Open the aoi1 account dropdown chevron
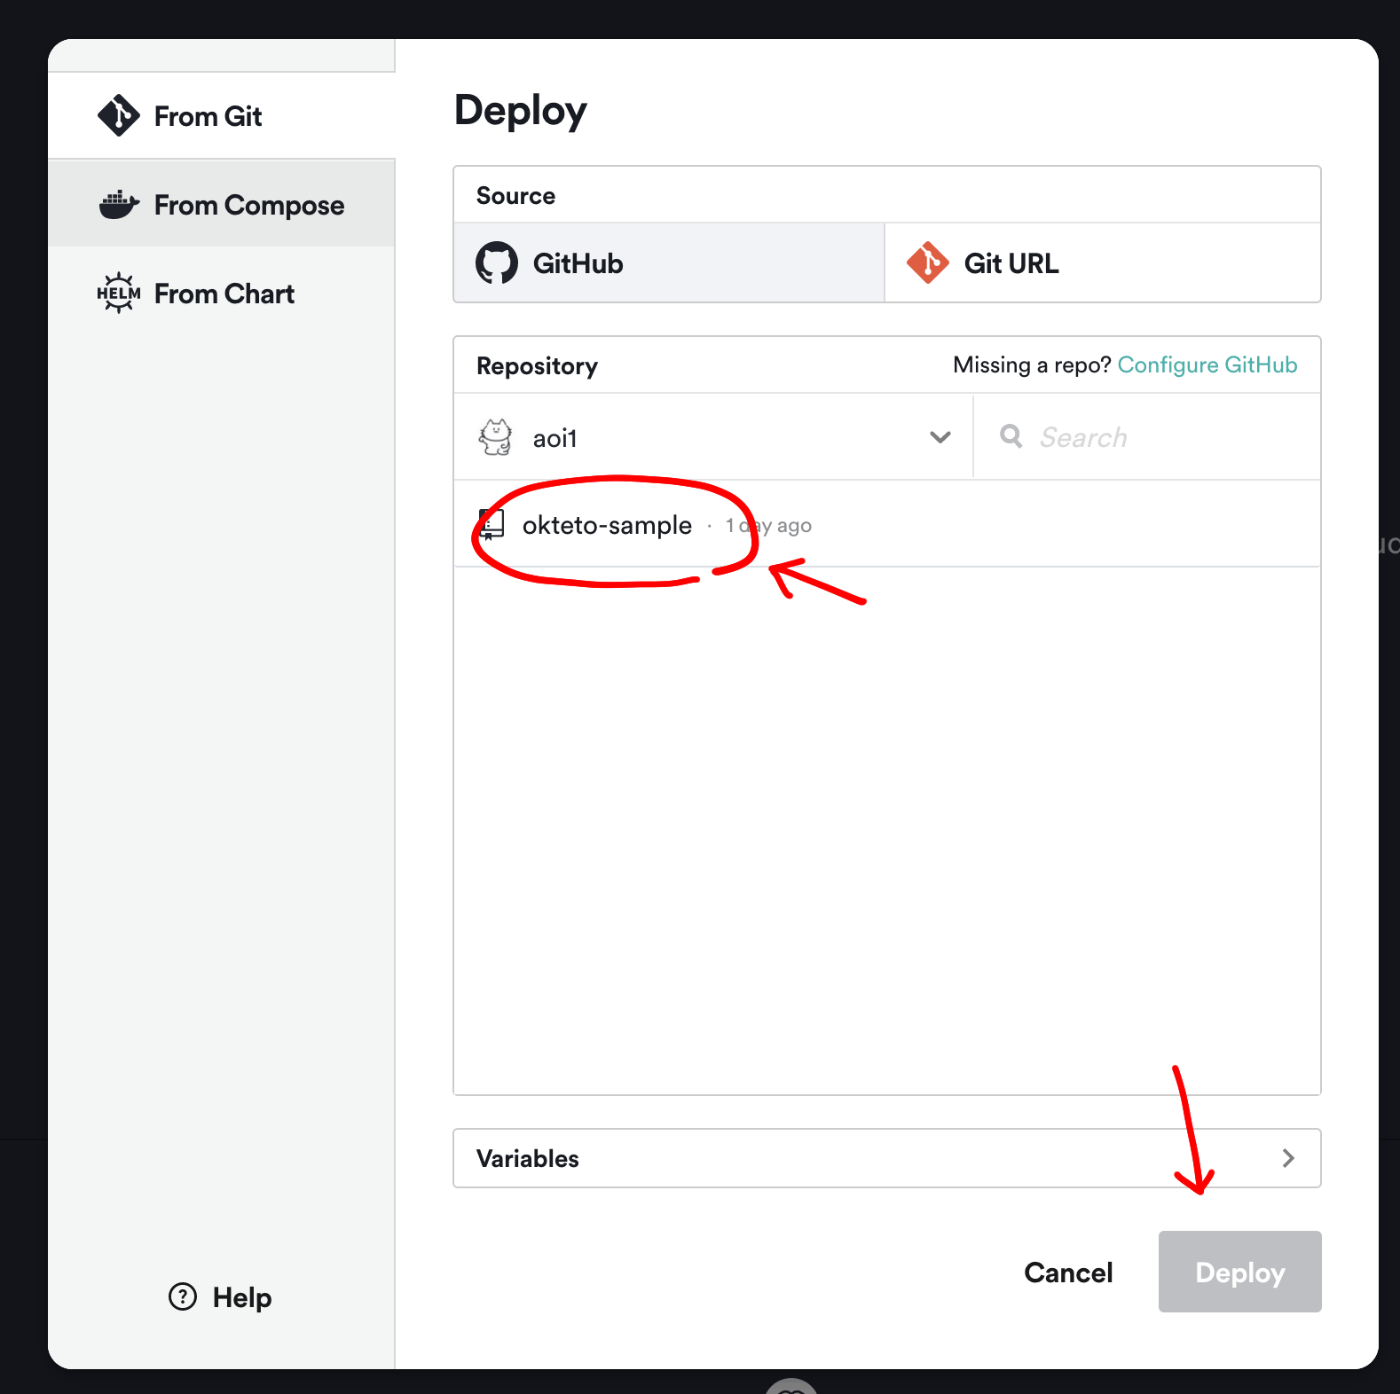Image resolution: width=1400 pixels, height=1394 pixels. click(x=940, y=437)
